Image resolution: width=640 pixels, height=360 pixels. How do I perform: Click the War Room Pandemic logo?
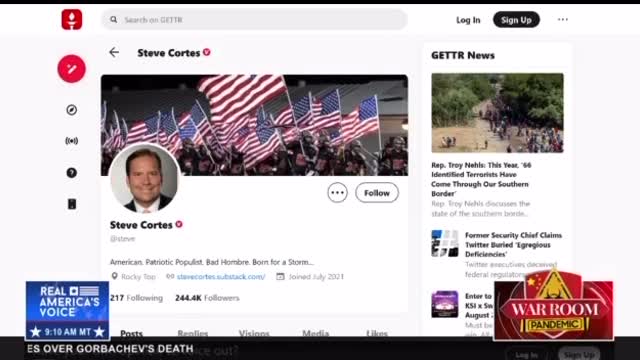[x=553, y=305]
